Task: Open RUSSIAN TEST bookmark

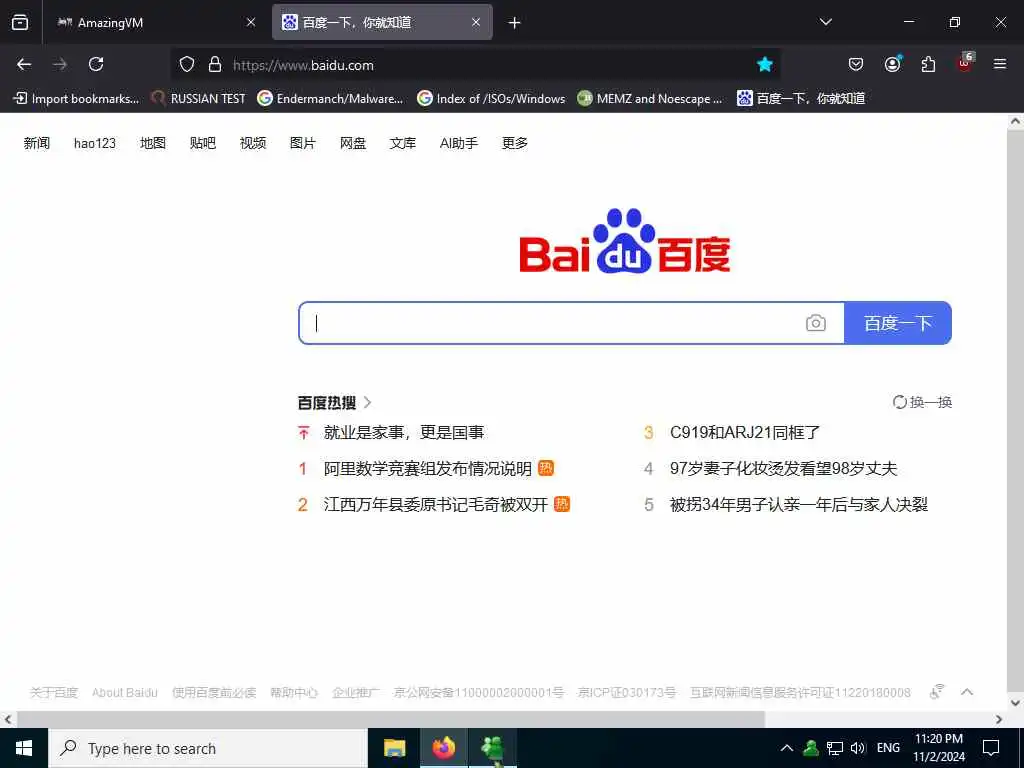Action: click(198, 99)
